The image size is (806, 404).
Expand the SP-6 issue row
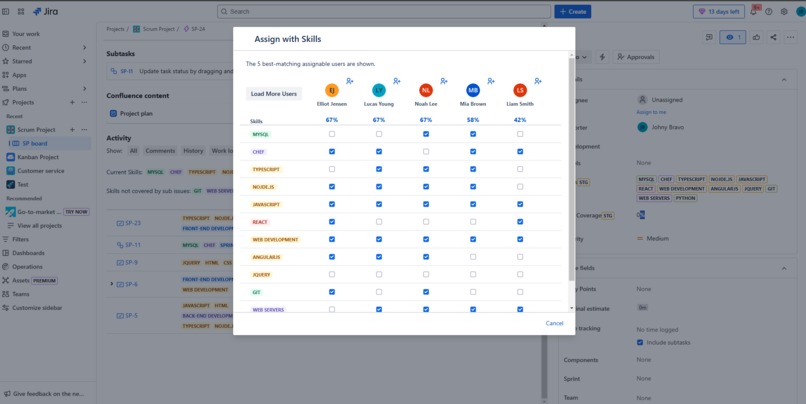[x=112, y=284]
